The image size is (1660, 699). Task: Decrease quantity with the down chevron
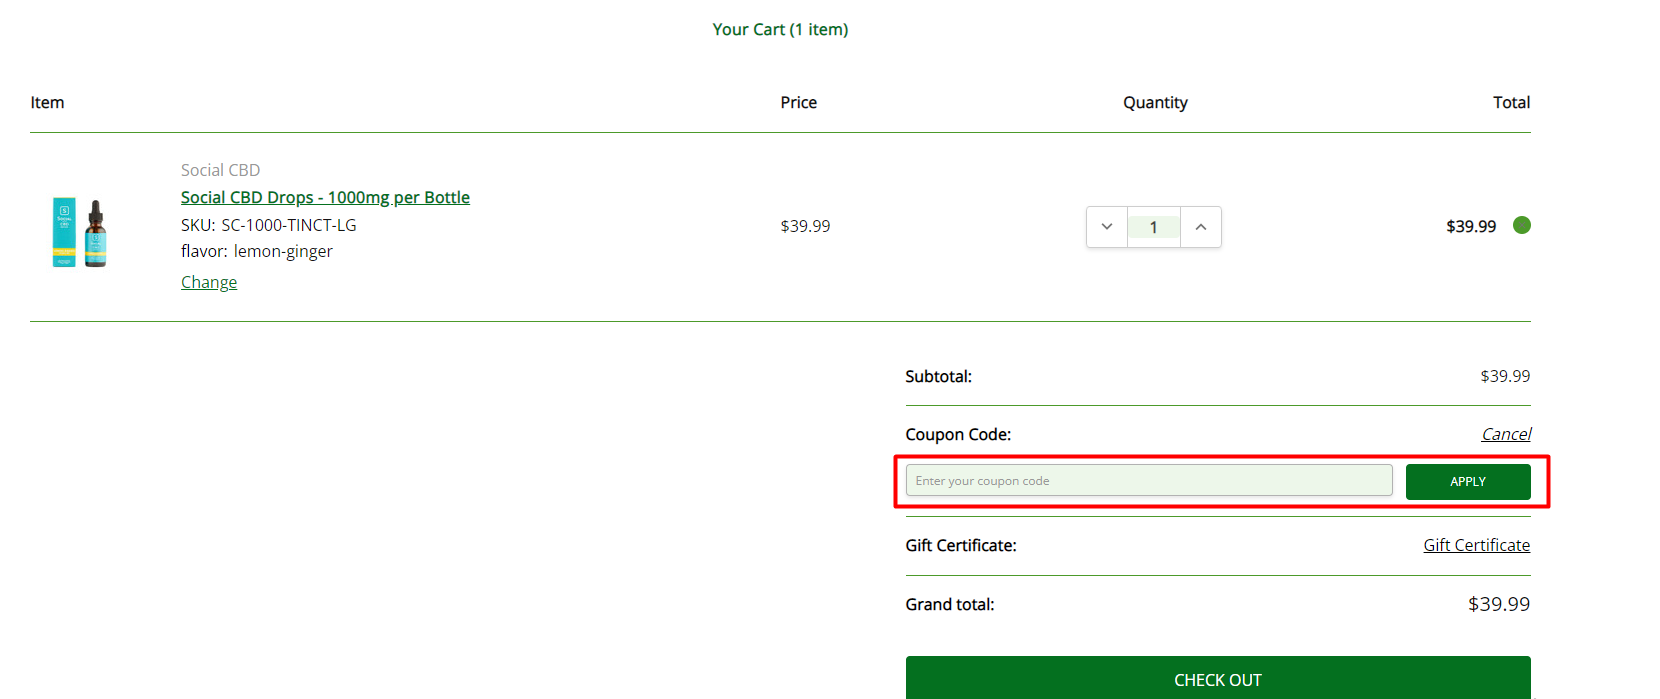1107,227
